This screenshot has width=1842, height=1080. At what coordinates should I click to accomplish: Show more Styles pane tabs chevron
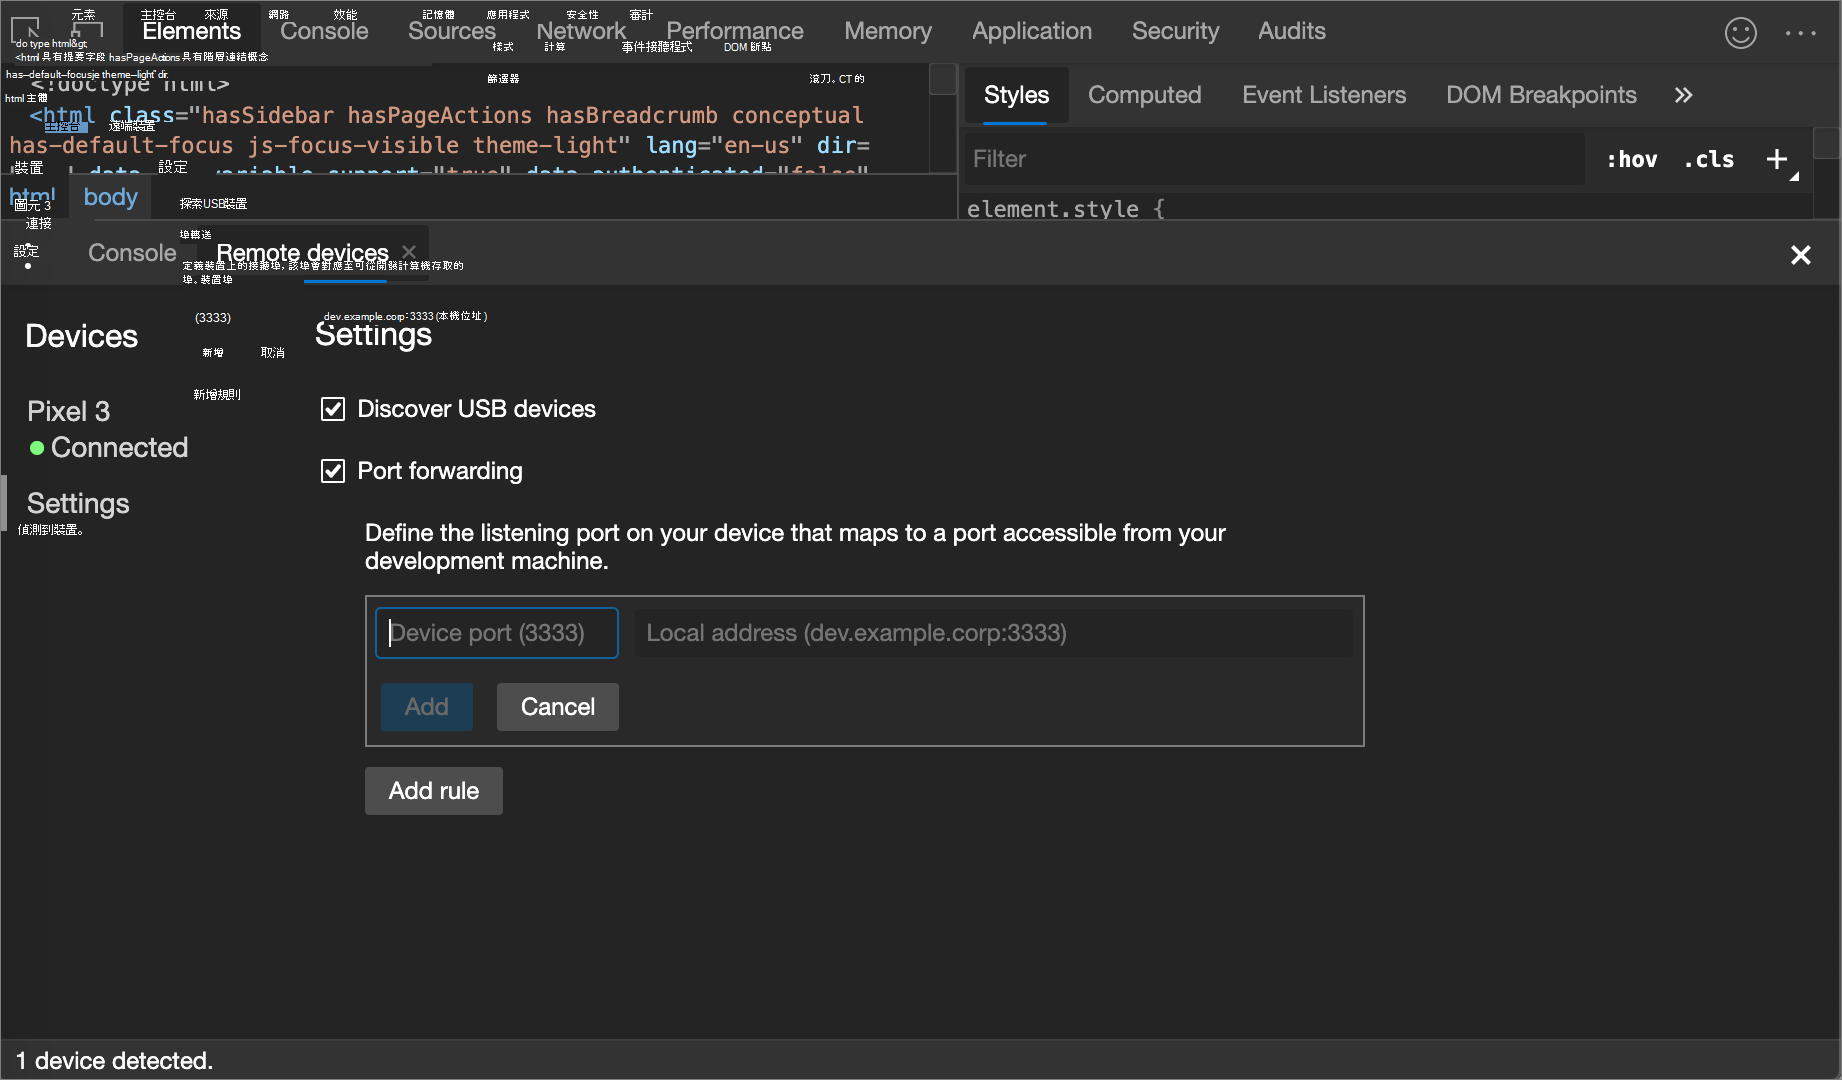(x=1684, y=95)
